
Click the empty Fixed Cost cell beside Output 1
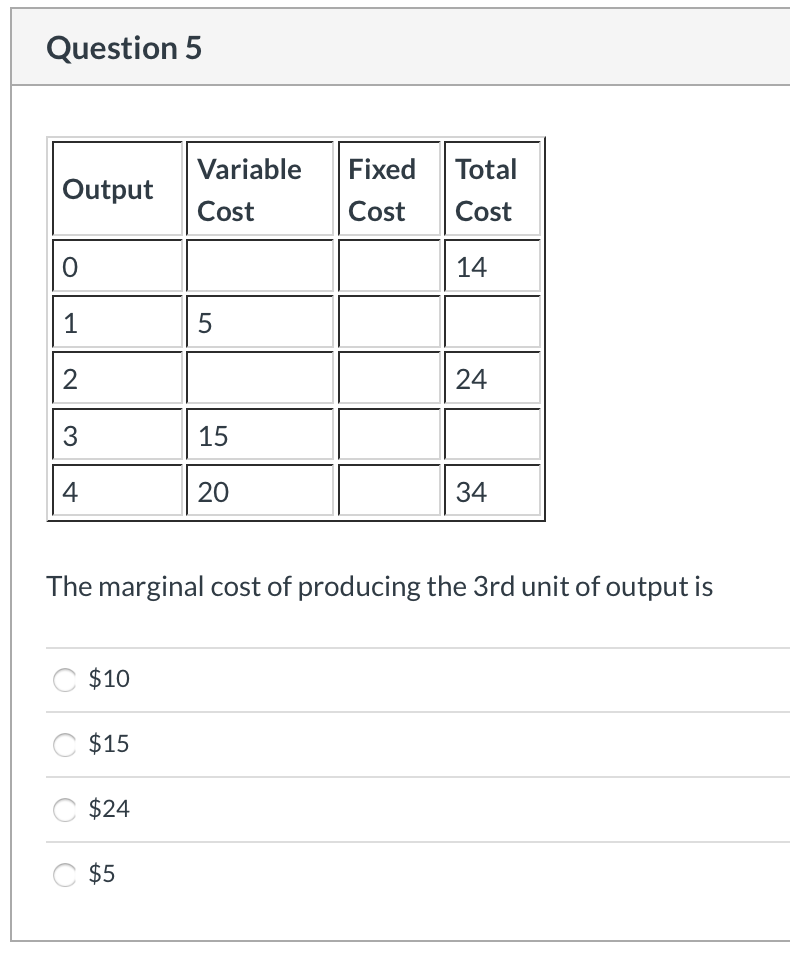[389, 321]
